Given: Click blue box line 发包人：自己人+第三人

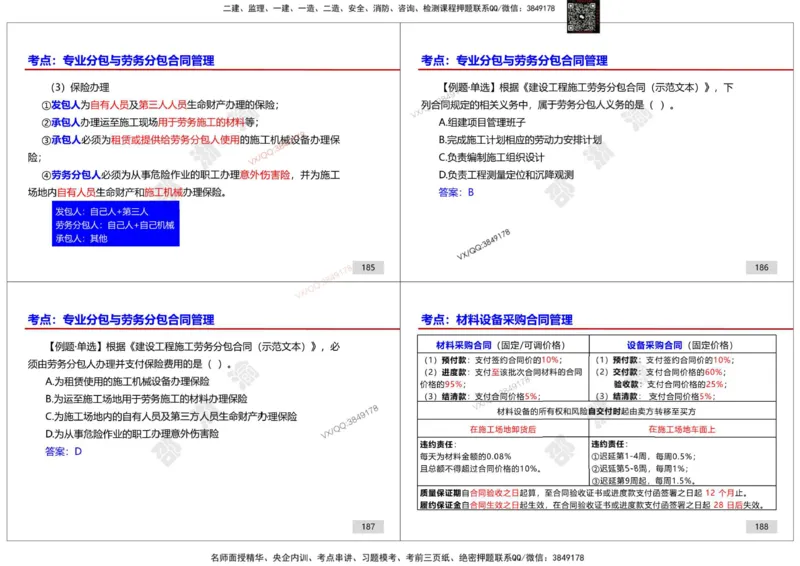Looking at the screenshot, I should (x=102, y=211).
